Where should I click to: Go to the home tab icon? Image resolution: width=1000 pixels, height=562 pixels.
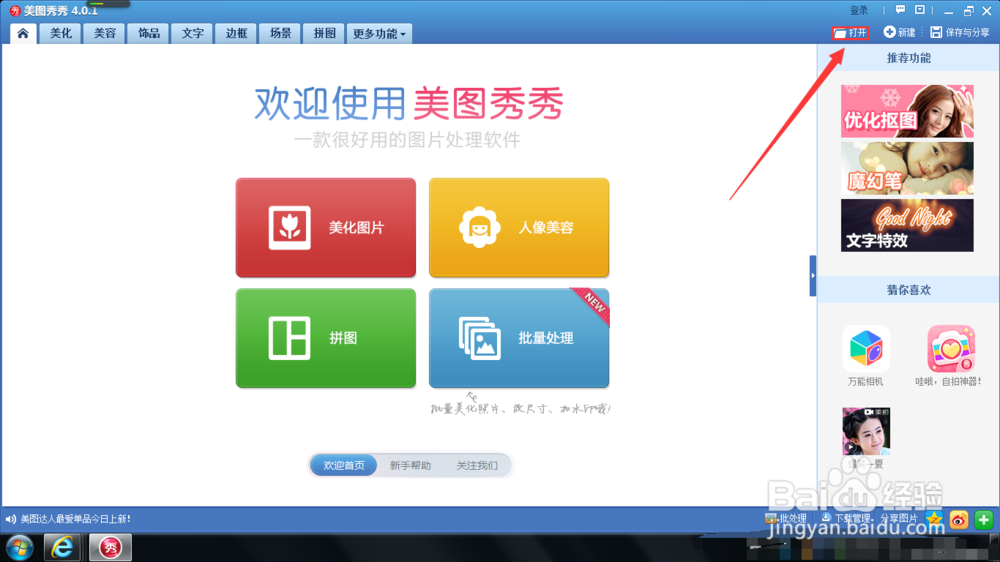point(23,33)
